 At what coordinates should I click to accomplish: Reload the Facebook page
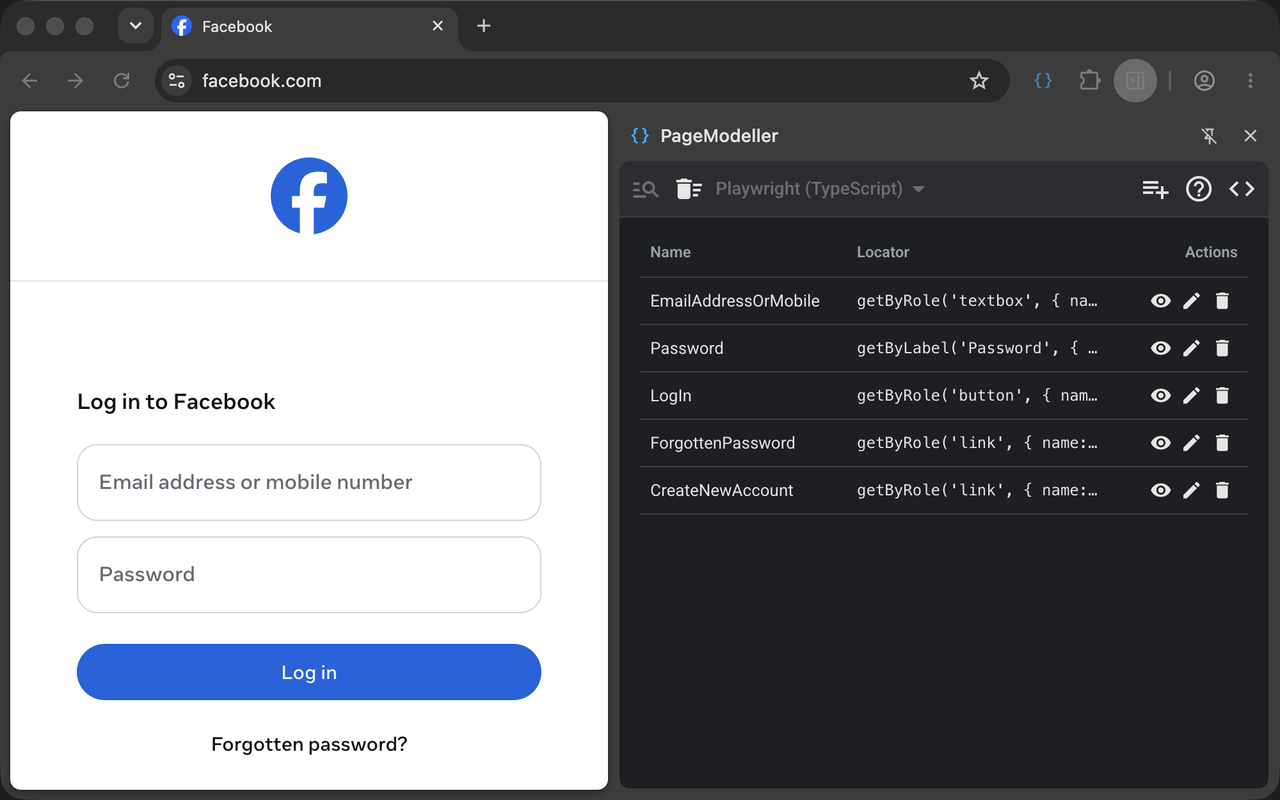121,81
